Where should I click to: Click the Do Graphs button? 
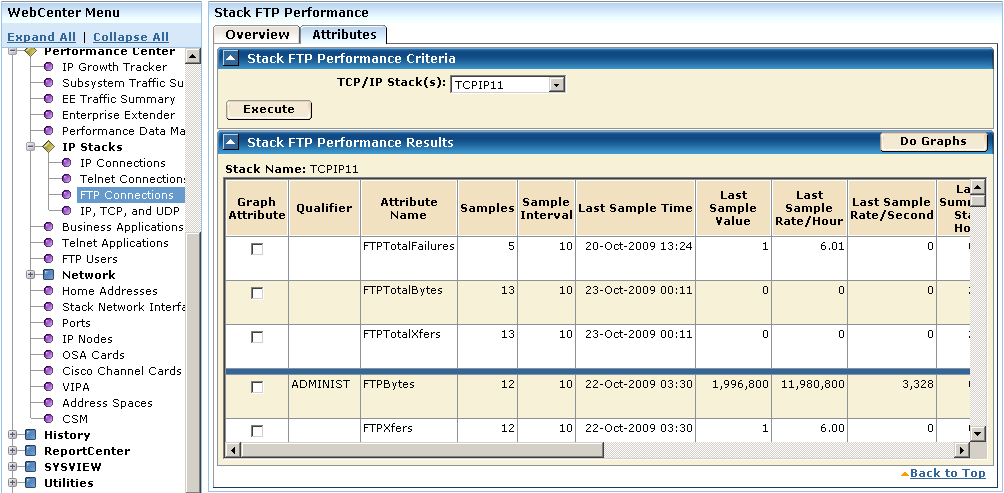coord(934,141)
